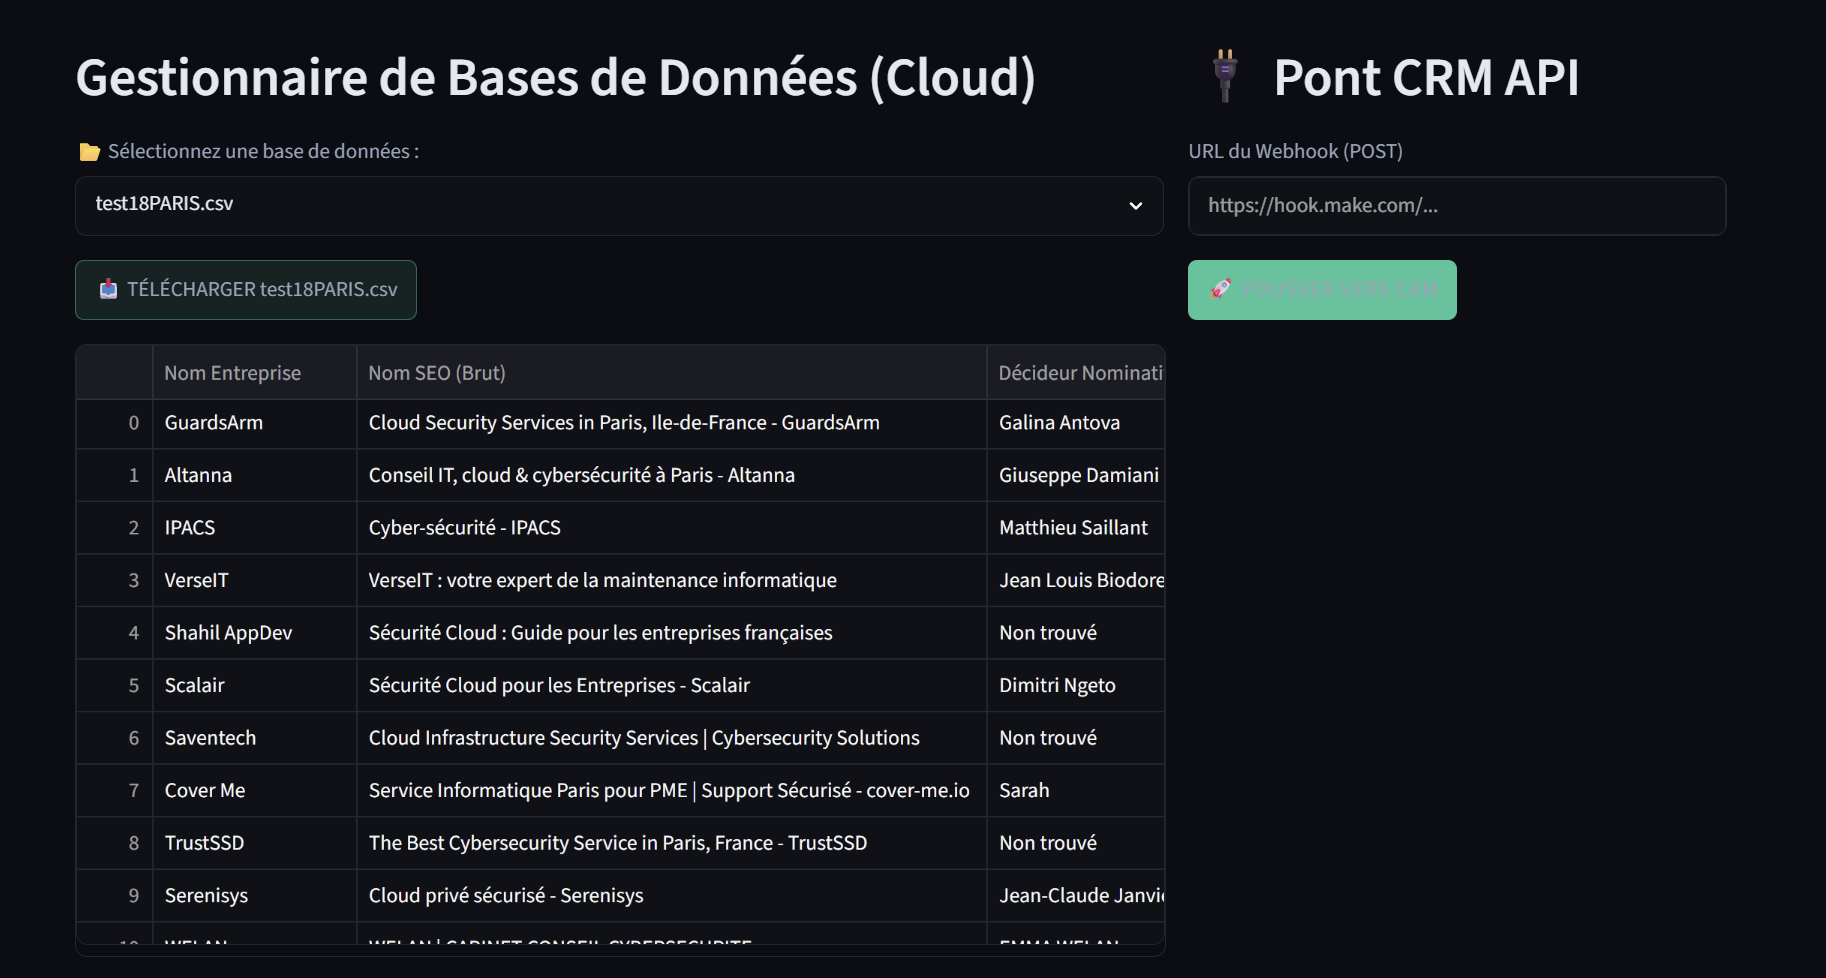Viewport: 1826px width, 978px height.
Task: Focus the URL du Webhook input field
Action: [1457, 206]
